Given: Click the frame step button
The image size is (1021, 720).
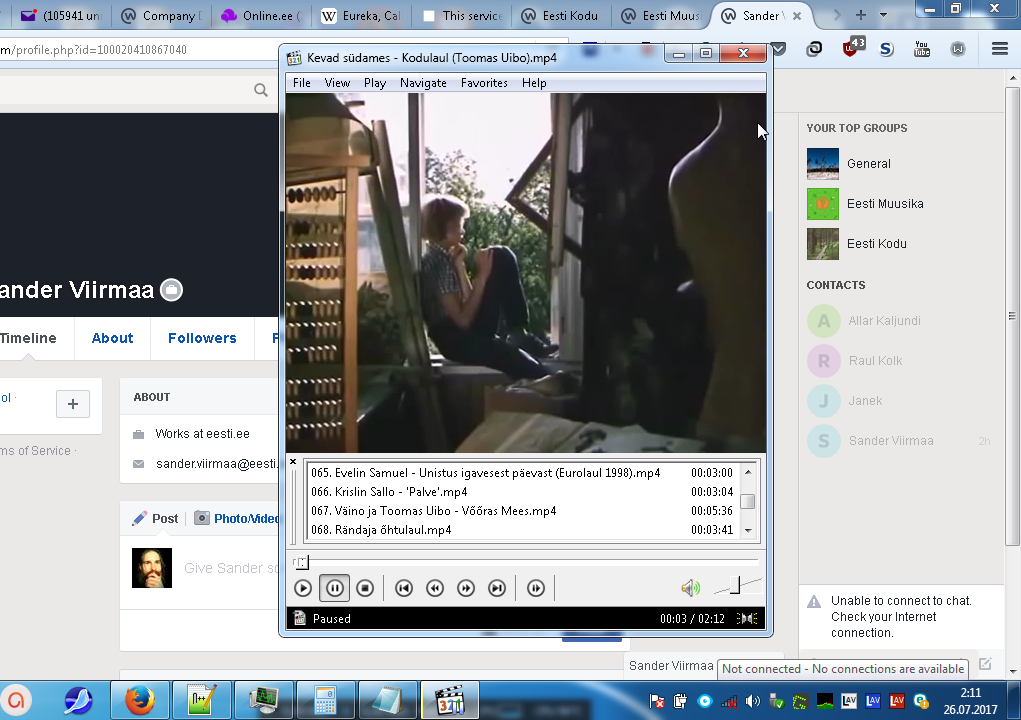Looking at the screenshot, I should 536,588.
